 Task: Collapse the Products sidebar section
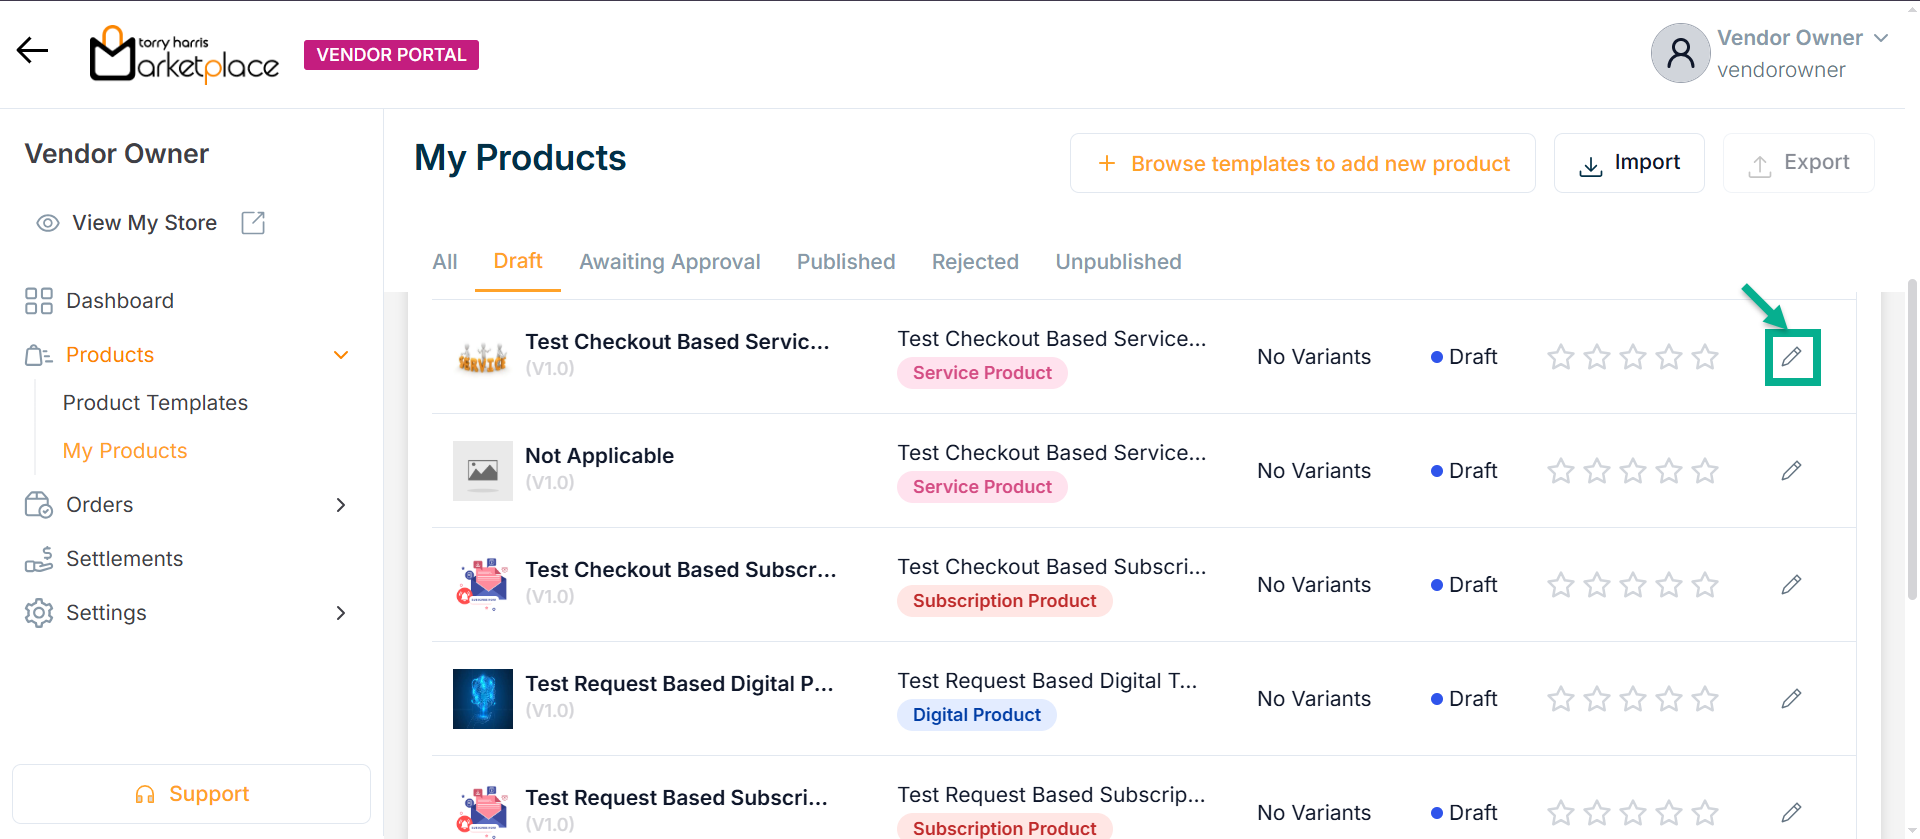pos(341,355)
